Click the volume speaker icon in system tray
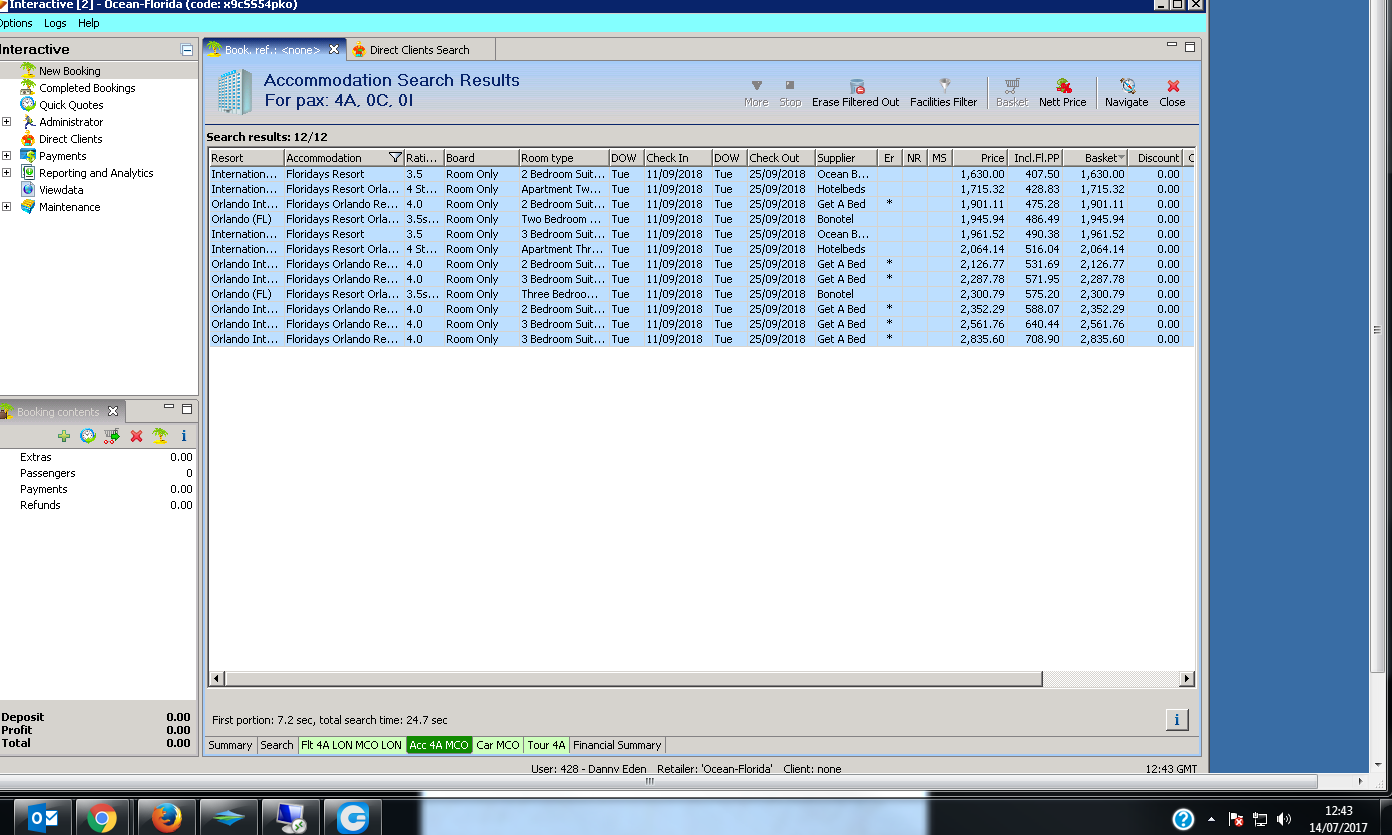 coord(1284,819)
